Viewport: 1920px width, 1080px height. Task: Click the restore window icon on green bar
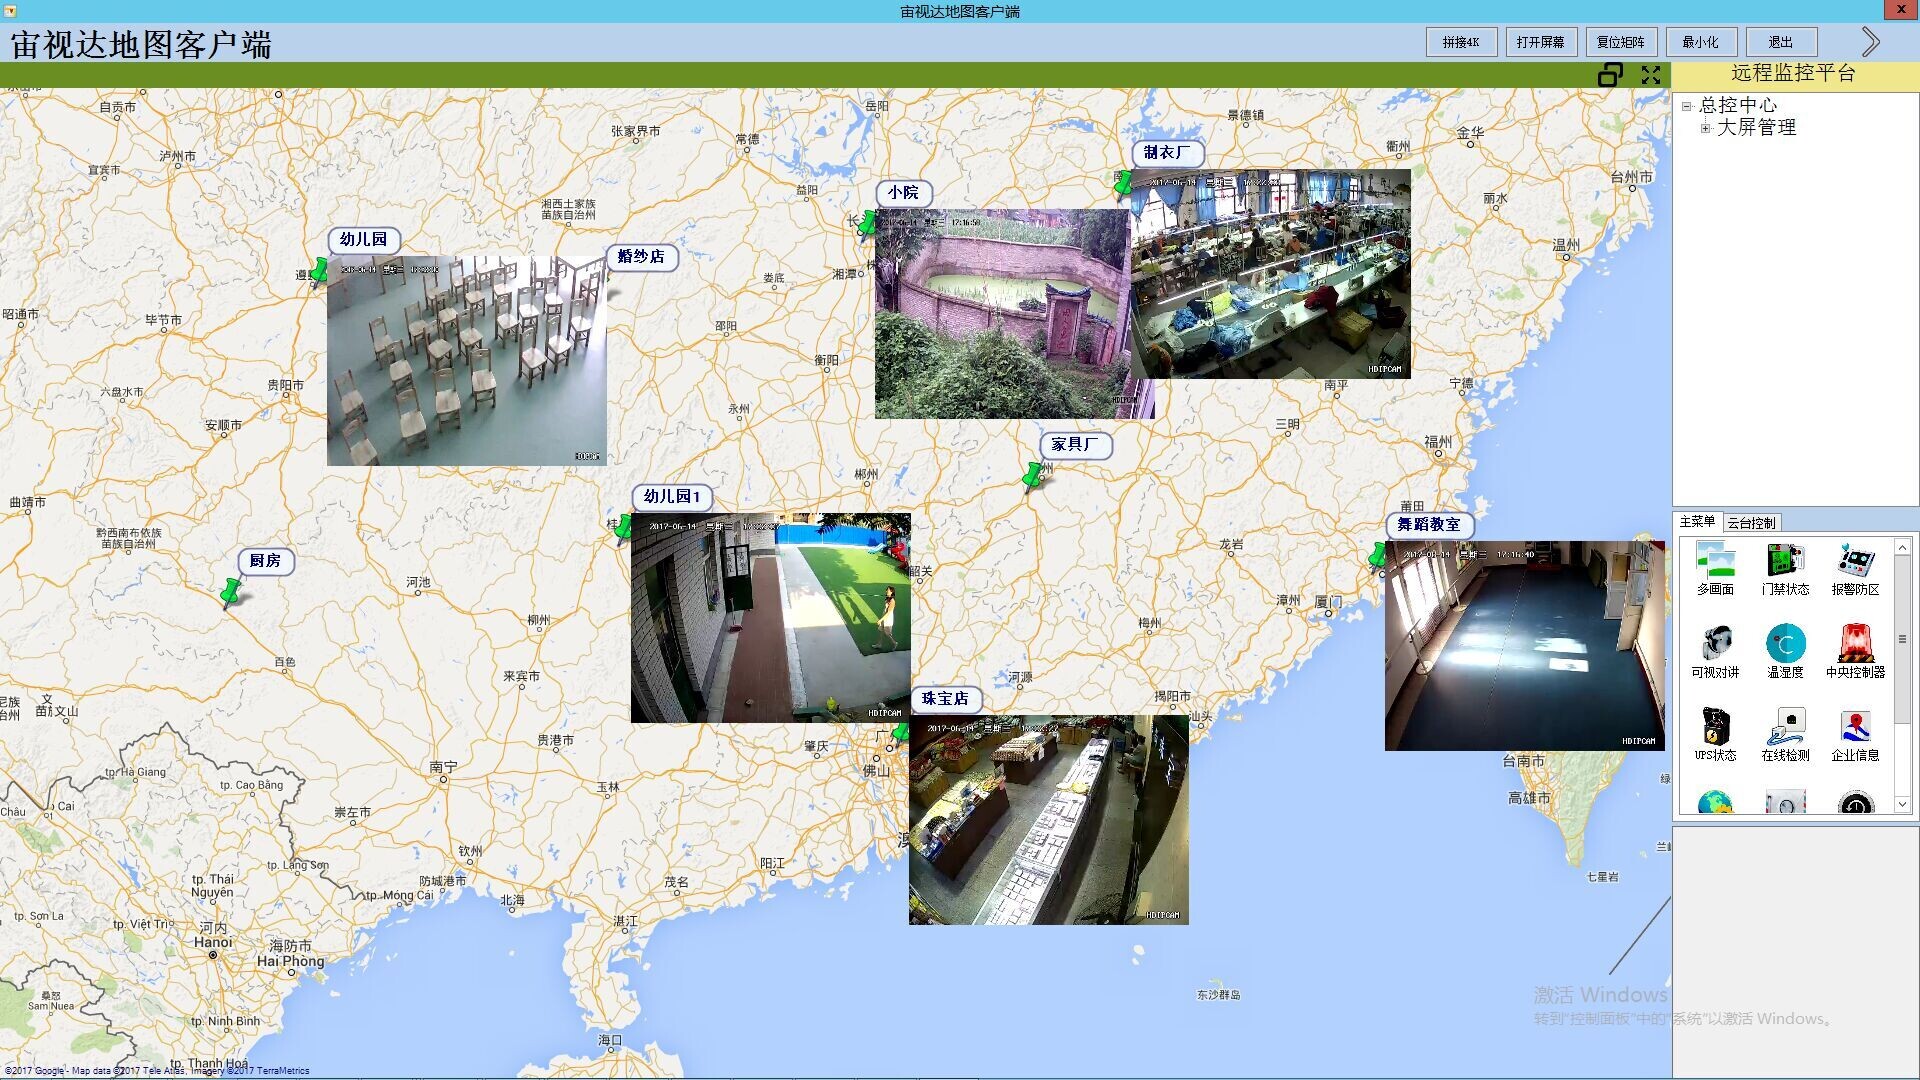pyautogui.click(x=1610, y=75)
